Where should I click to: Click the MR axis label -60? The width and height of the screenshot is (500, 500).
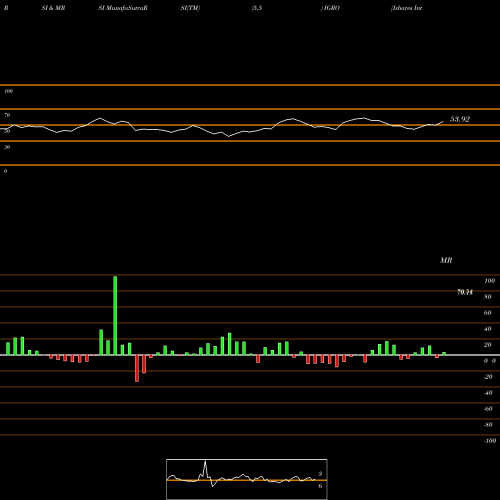click(488, 409)
